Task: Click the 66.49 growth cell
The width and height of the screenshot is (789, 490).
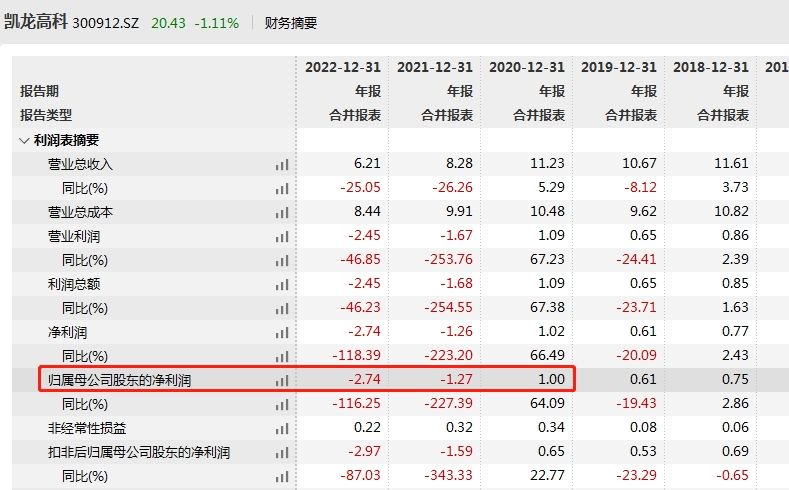Action: (547, 356)
